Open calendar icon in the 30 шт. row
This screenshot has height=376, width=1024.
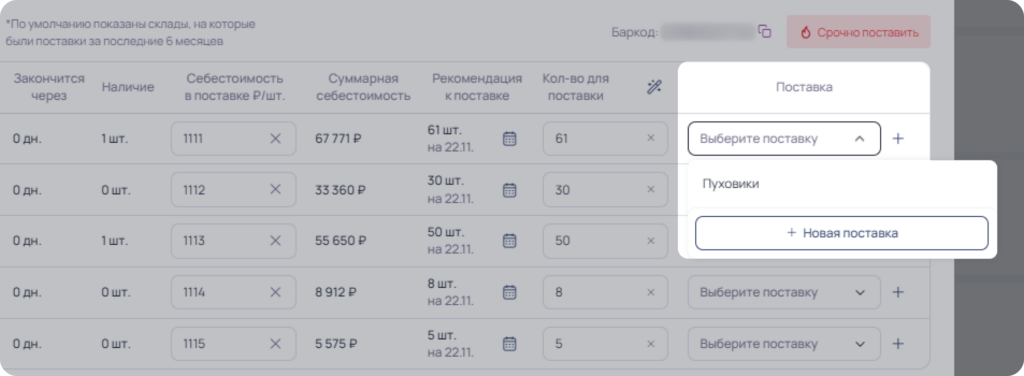click(509, 190)
